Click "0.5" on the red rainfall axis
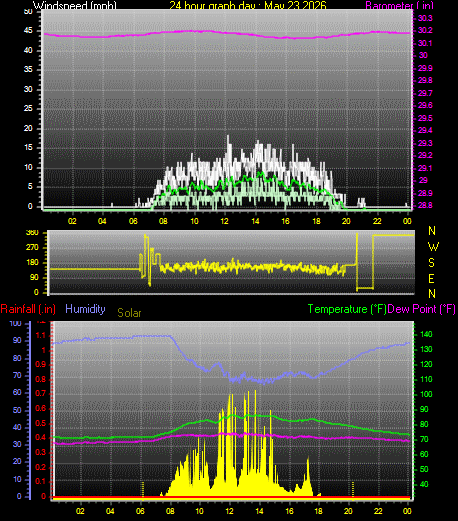Image resolution: width=458 pixels, height=521 pixels. (41, 423)
